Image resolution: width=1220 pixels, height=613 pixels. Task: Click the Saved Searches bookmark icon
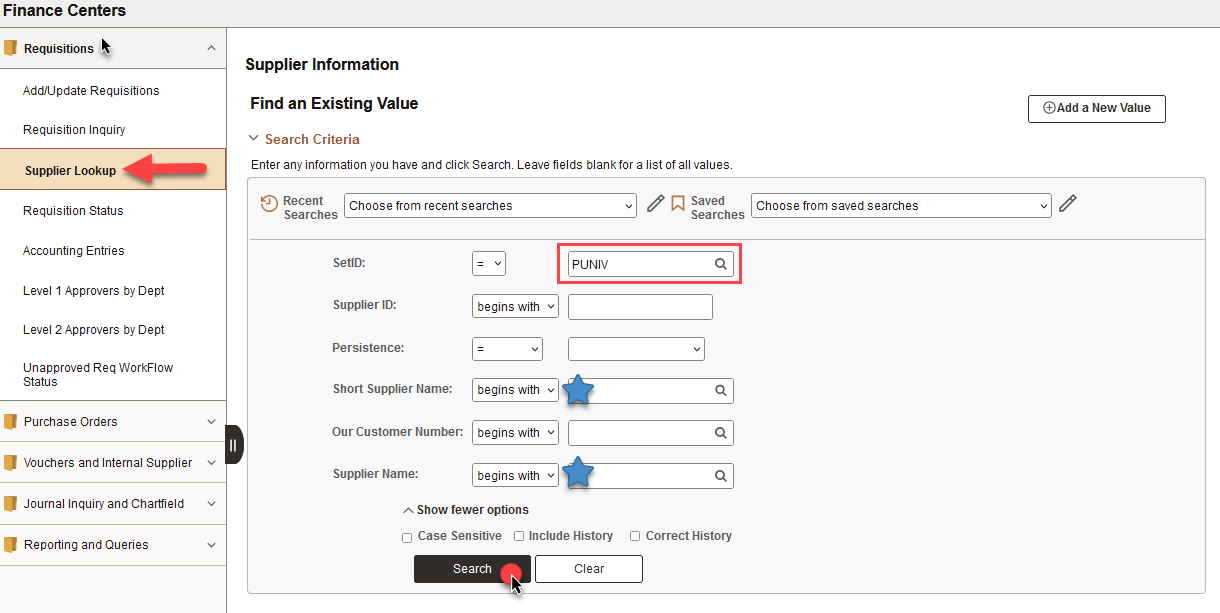pyautogui.click(x=678, y=204)
